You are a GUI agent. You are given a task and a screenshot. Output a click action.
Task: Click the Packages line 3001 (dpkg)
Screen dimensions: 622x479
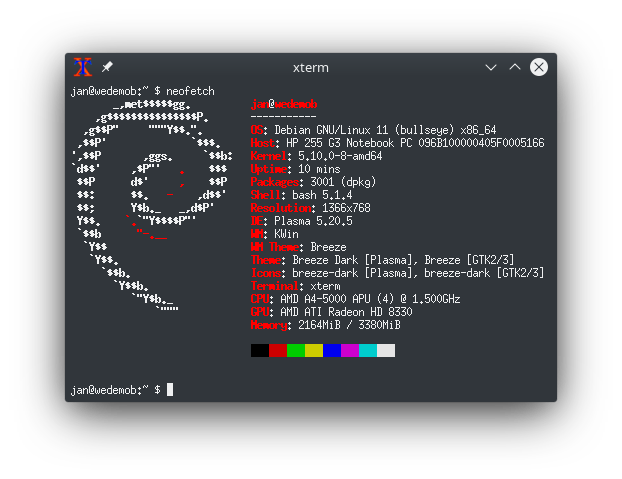(313, 182)
